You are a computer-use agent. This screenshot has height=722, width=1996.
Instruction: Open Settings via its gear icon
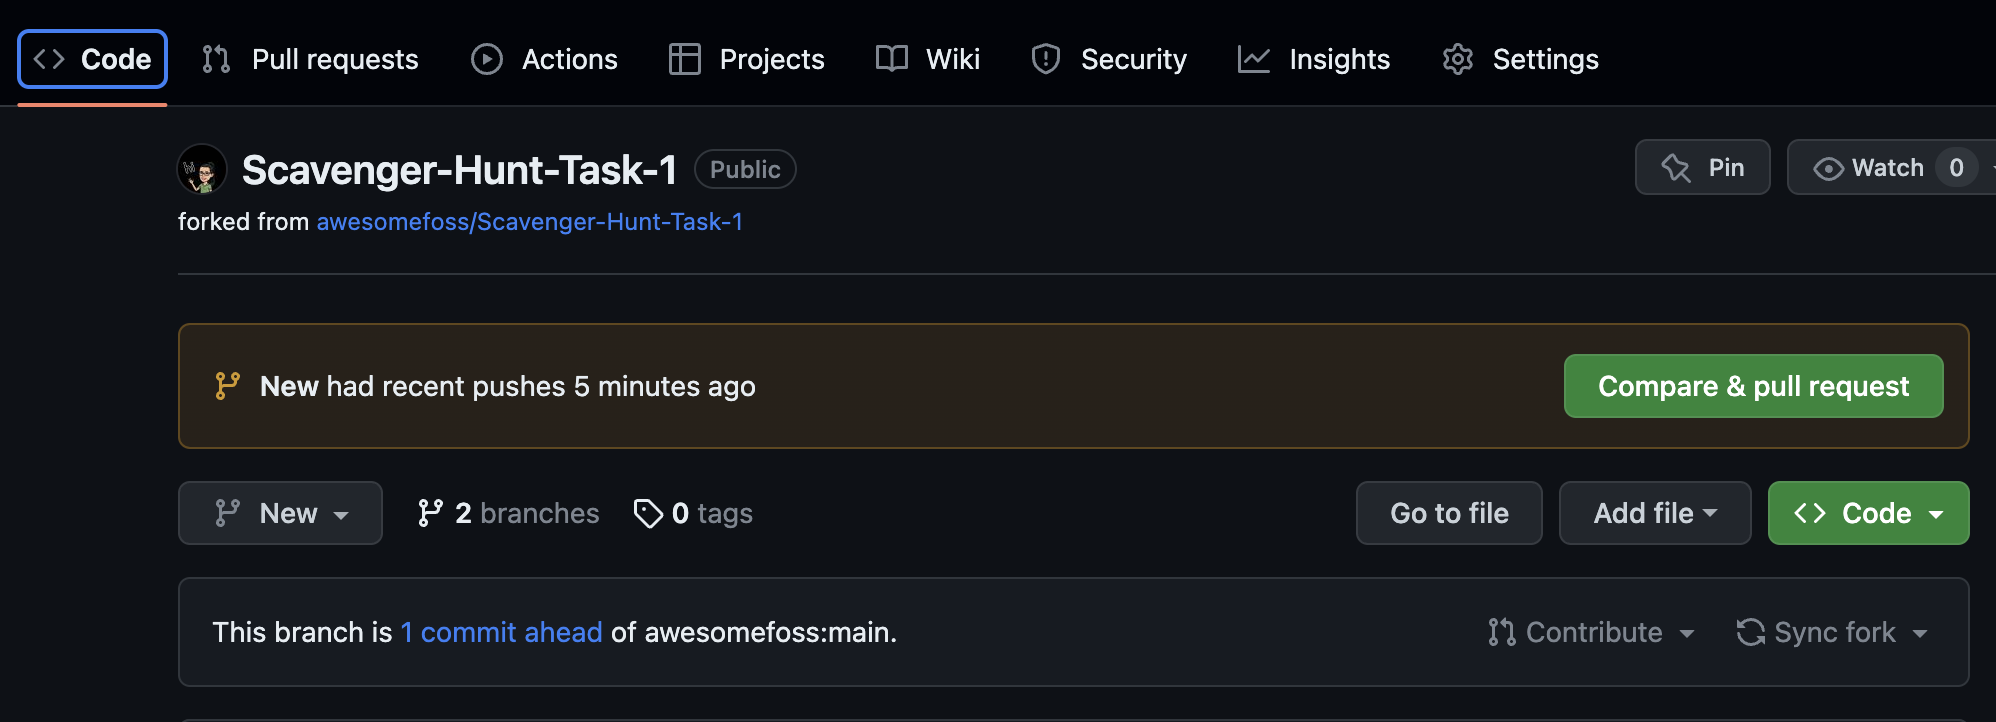[x=1457, y=59]
